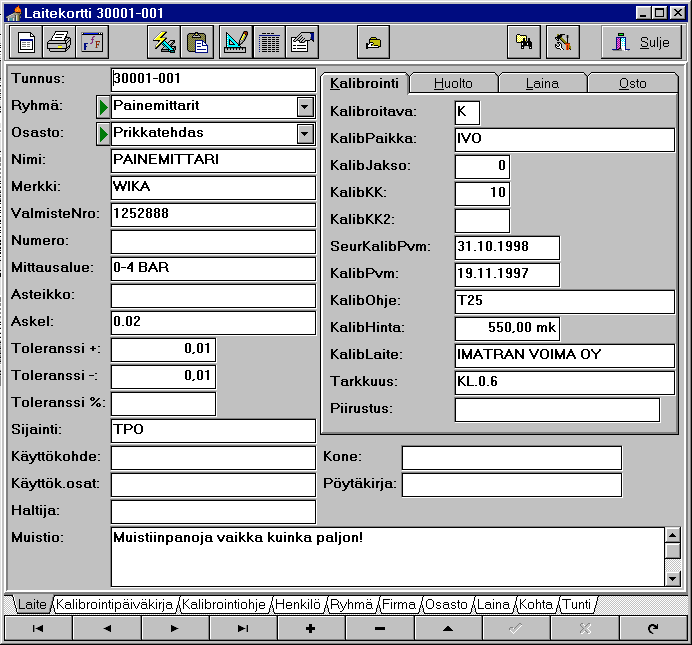Click the SeurKalibPvm field 31.10.1998
This screenshot has width=692, height=645.
coord(508,248)
